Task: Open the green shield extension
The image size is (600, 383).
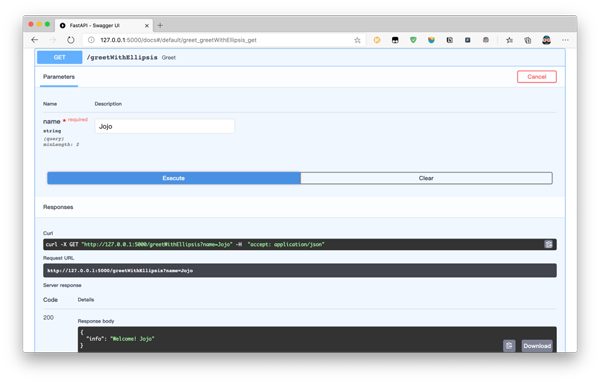Action: [x=413, y=40]
